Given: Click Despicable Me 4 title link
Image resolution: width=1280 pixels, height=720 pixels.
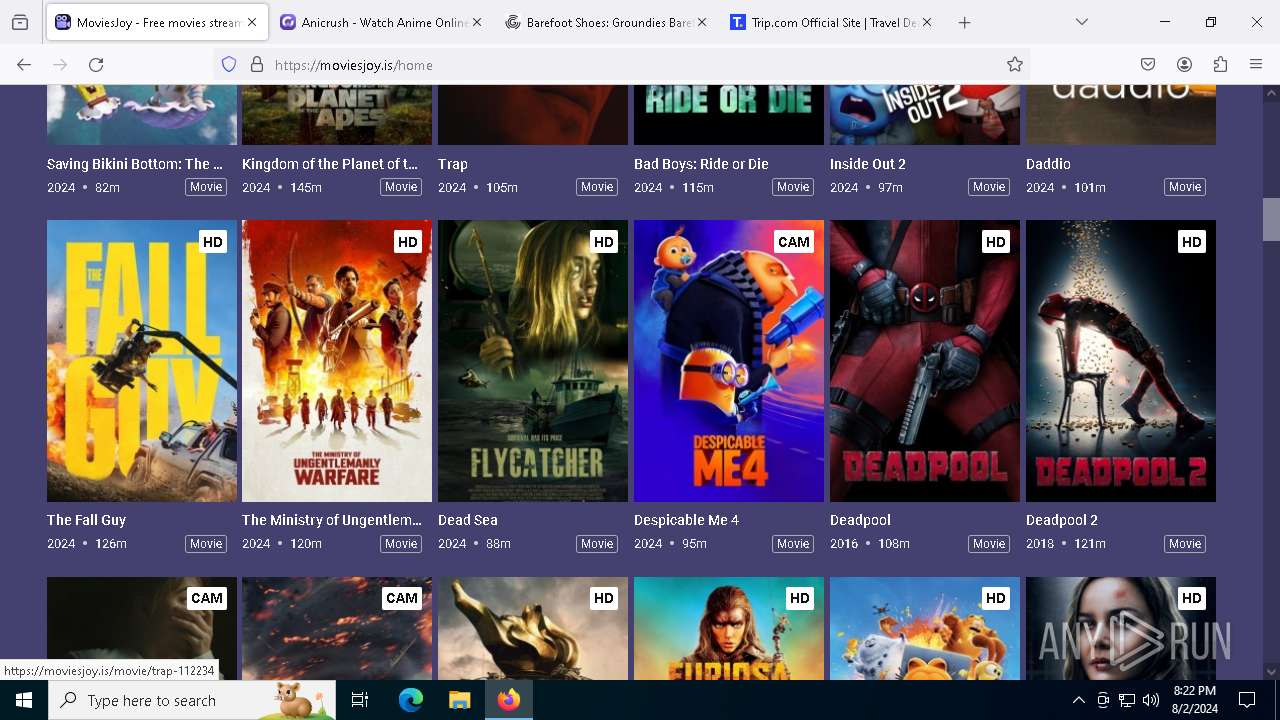Looking at the screenshot, I should coord(686,520).
